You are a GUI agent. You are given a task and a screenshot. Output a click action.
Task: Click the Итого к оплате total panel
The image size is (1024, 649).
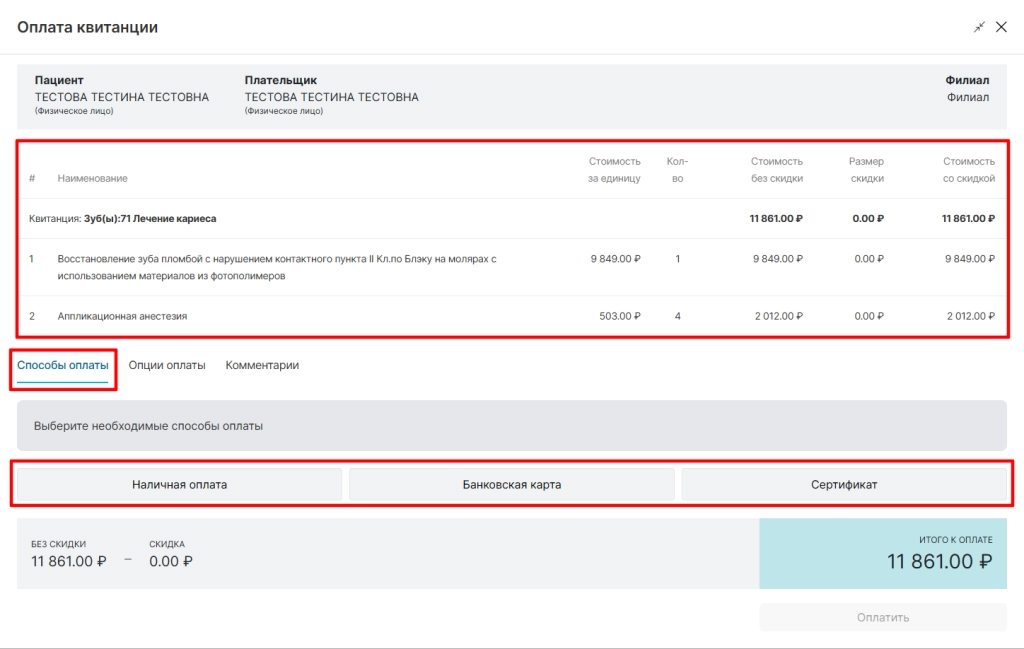(x=883, y=554)
